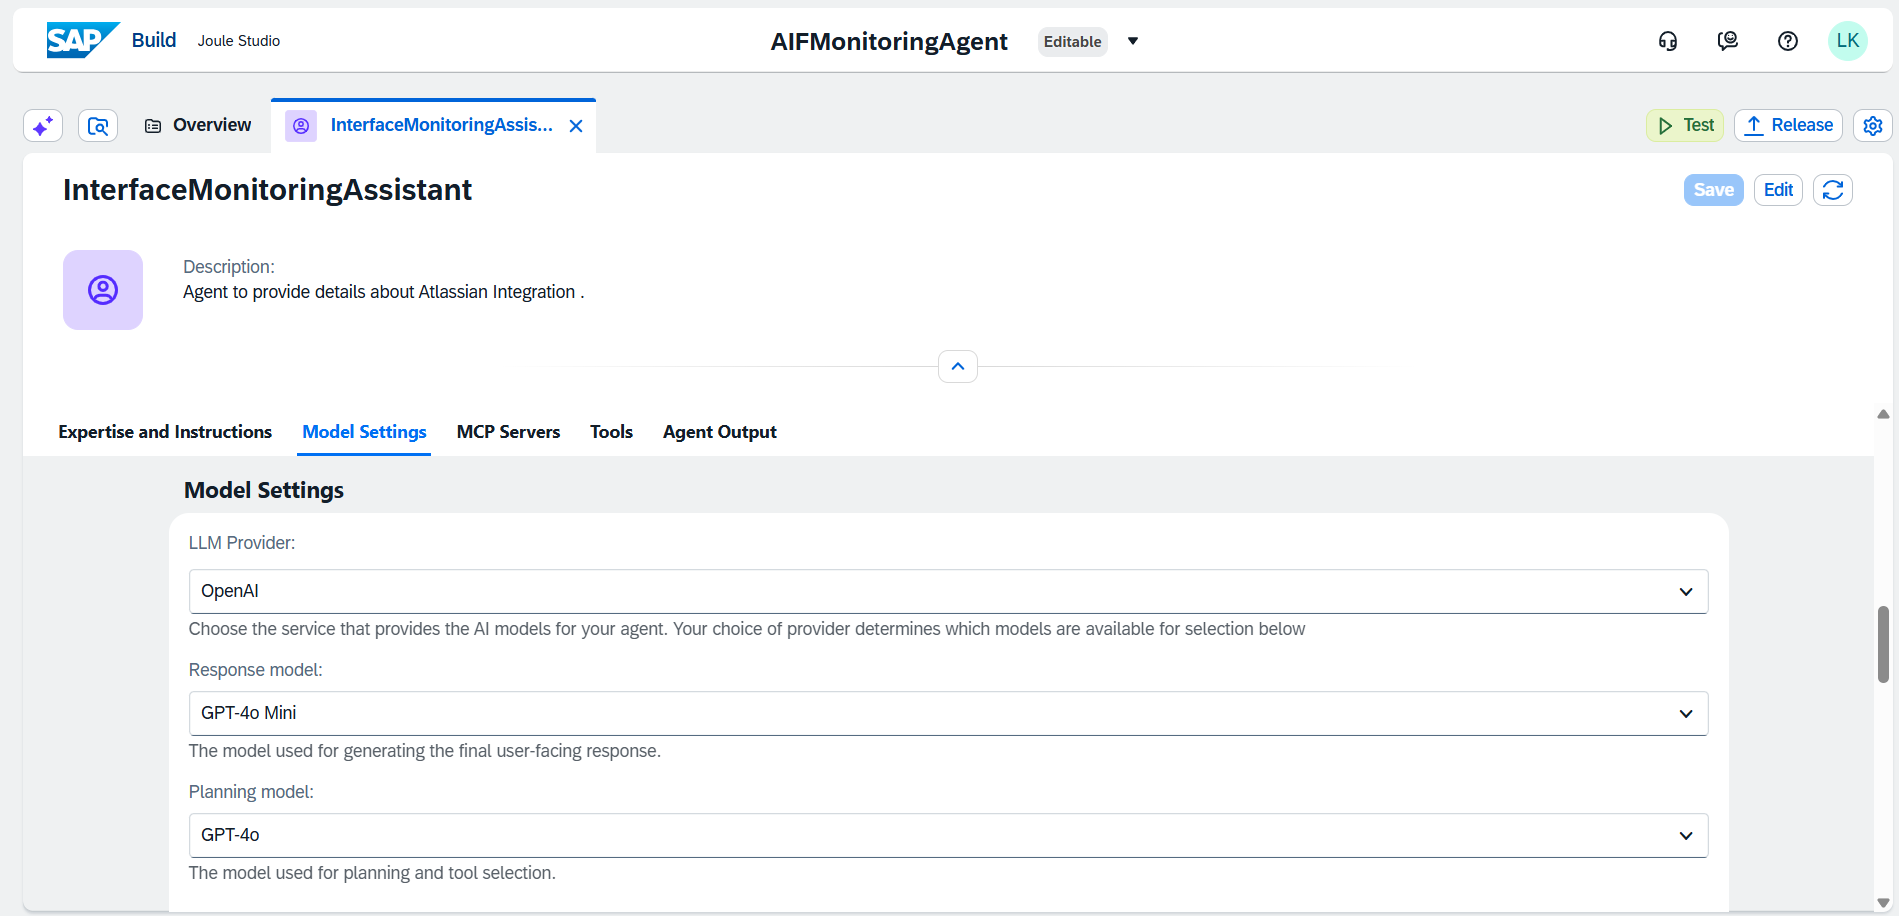Click the Release button
Screen dimensions: 1899x916
click(x=1788, y=126)
